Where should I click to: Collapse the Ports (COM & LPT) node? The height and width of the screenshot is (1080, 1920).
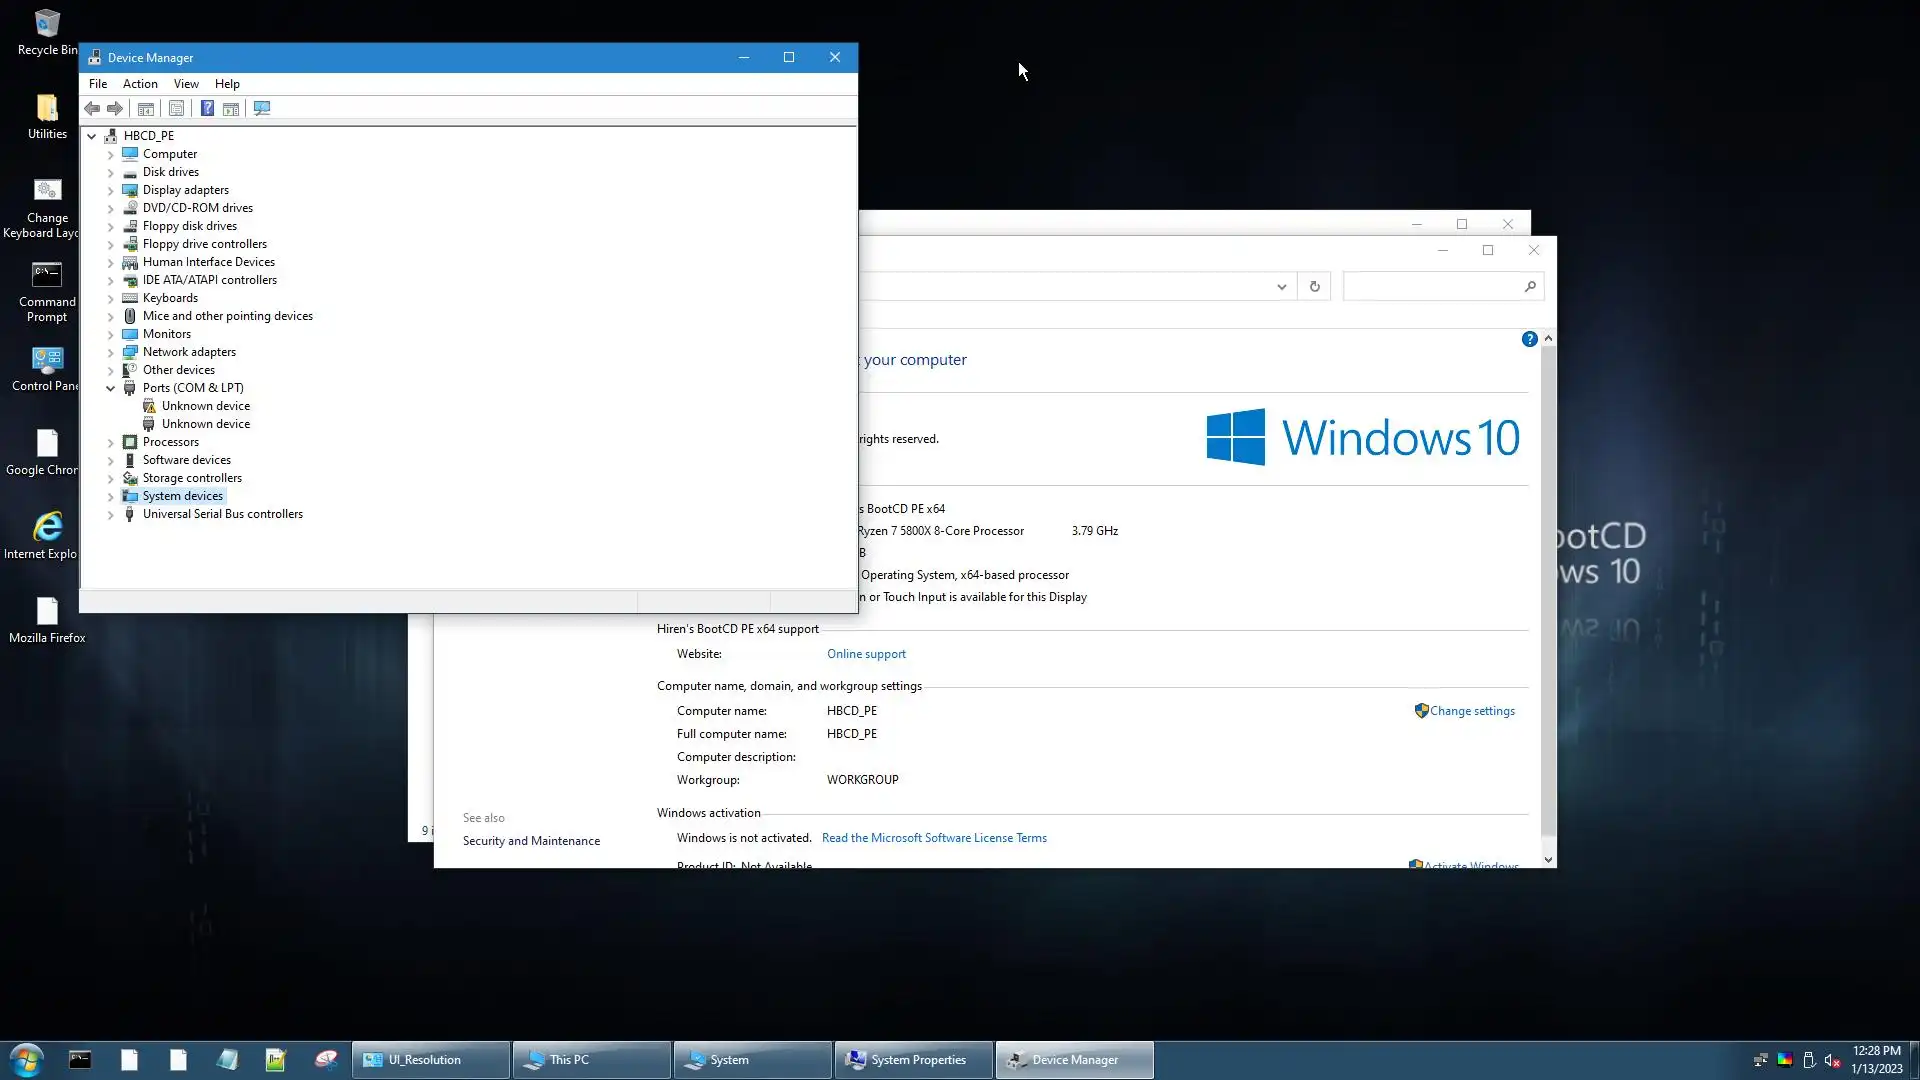[111, 388]
